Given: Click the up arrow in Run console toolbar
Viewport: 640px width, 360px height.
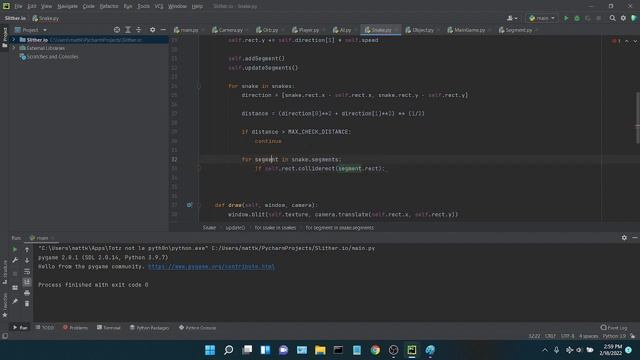Looking at the screenshot, I should pyautogui.click(x=27, y=249).
